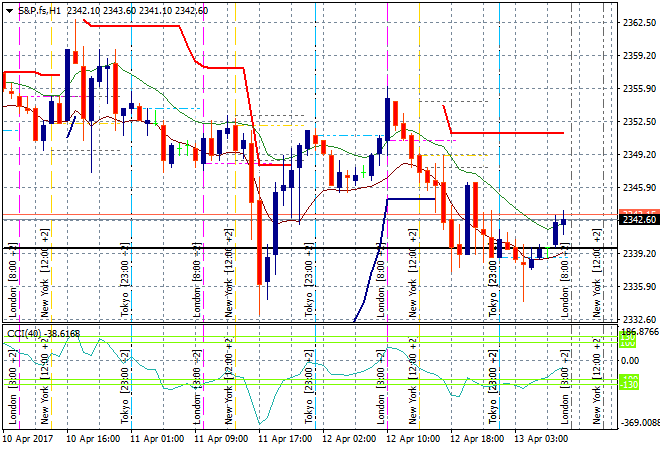This screenshot has height=450, width=660.
Task: Select the 13 Apr 03:00 time label
Action: pos(541,438)
